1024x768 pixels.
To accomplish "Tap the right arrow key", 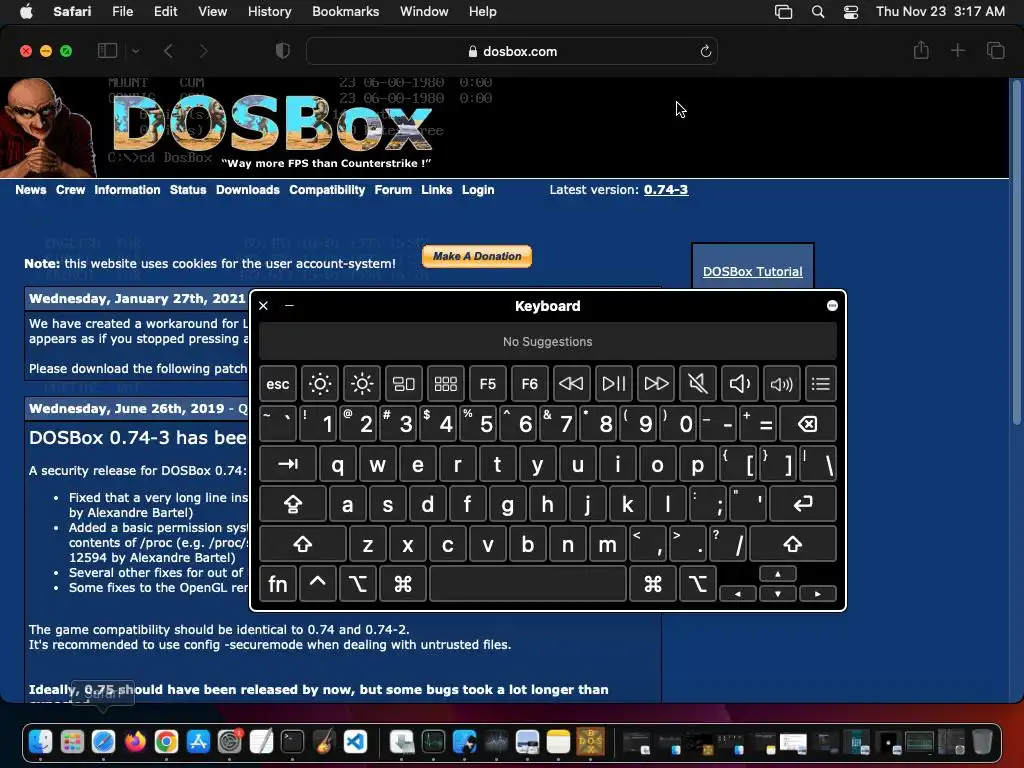I will [818, 594].
